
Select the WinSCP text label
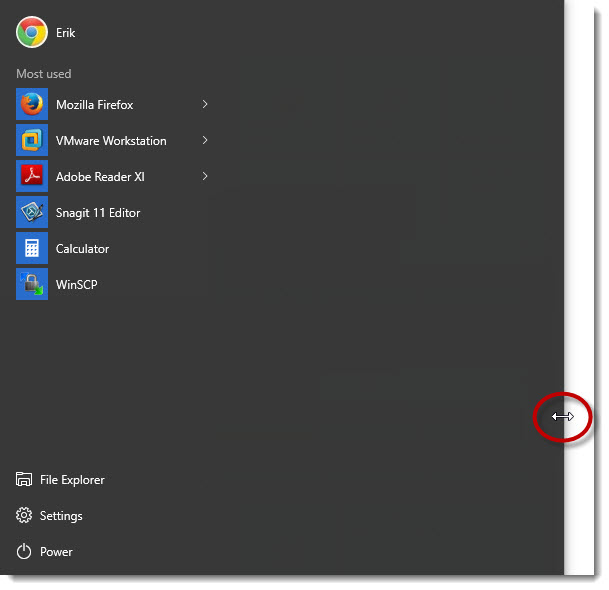coord(77,285)
